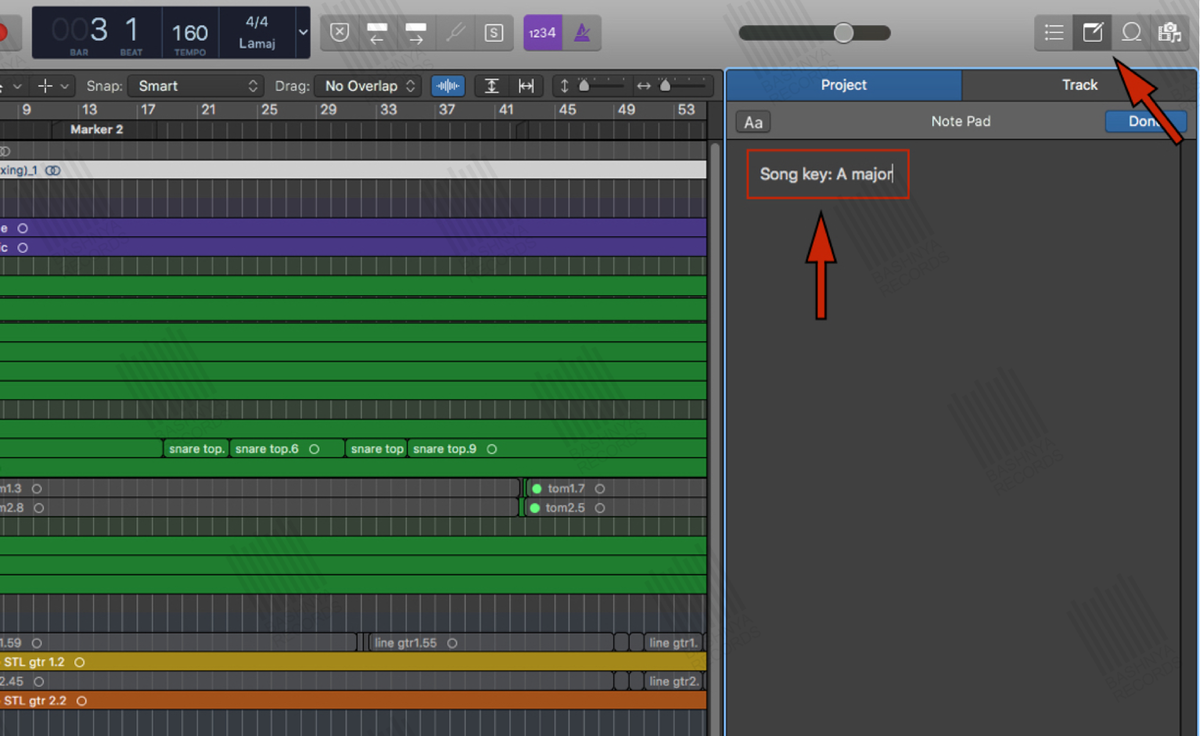Open the Loop Browser icon

click(1131, 33)
